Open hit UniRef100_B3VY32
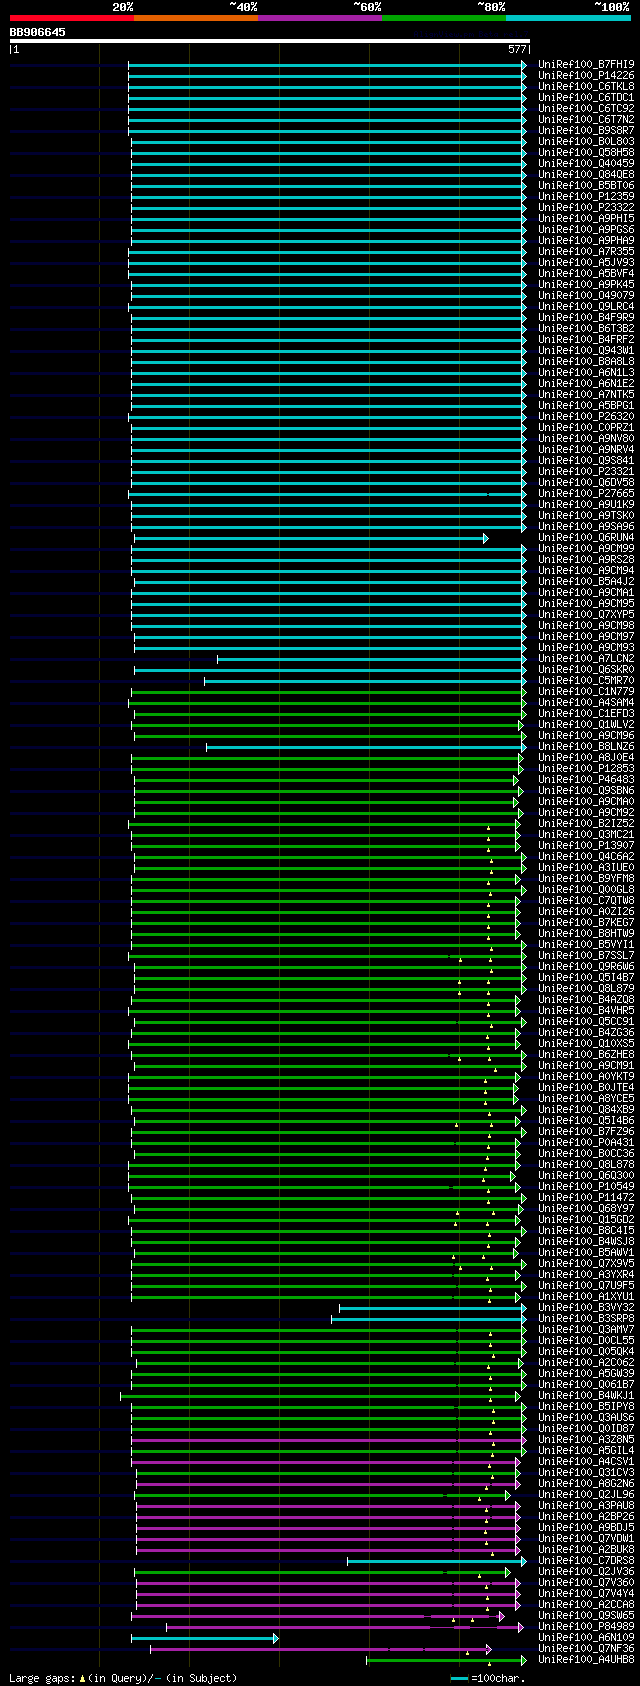 (x=586, y=1307)
